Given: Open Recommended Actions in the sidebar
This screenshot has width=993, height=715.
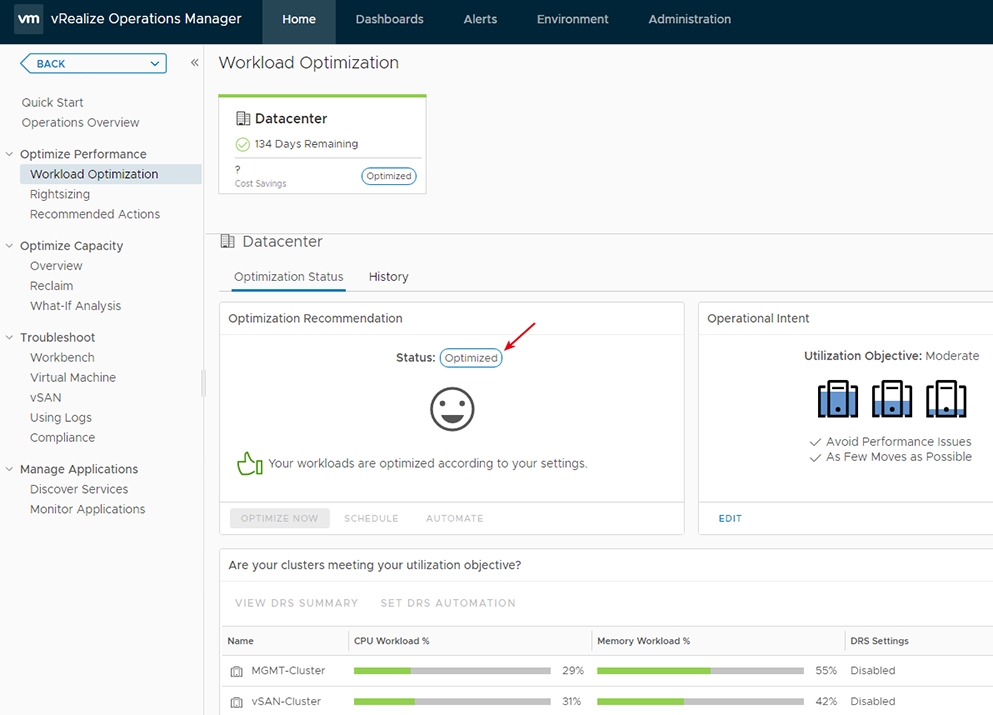Looking at the screenshot, I should (95, 215).
